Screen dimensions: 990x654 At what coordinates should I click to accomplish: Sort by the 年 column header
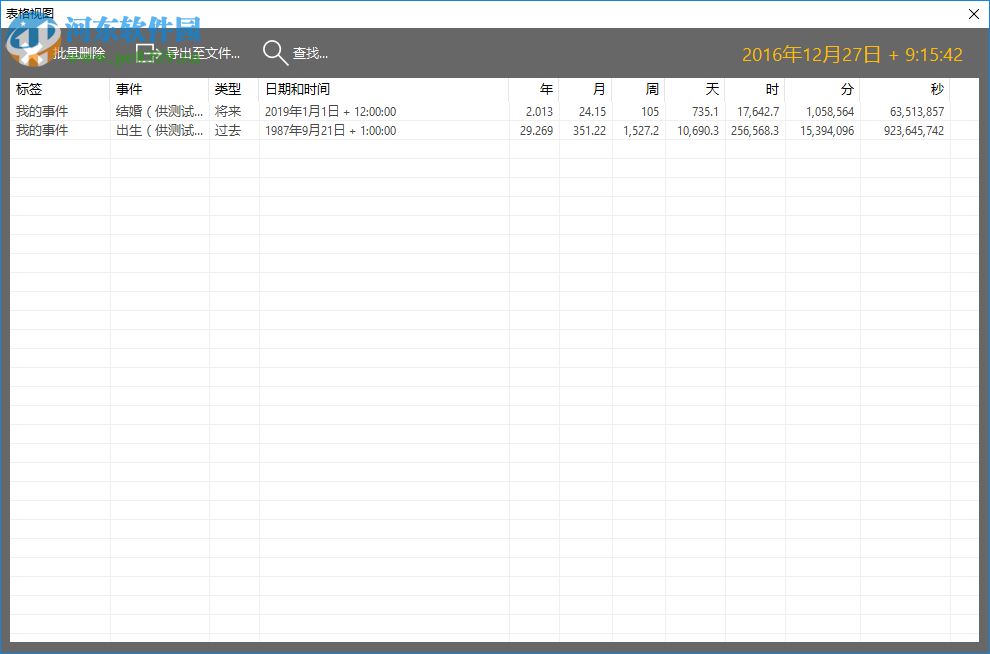point(547,89)
